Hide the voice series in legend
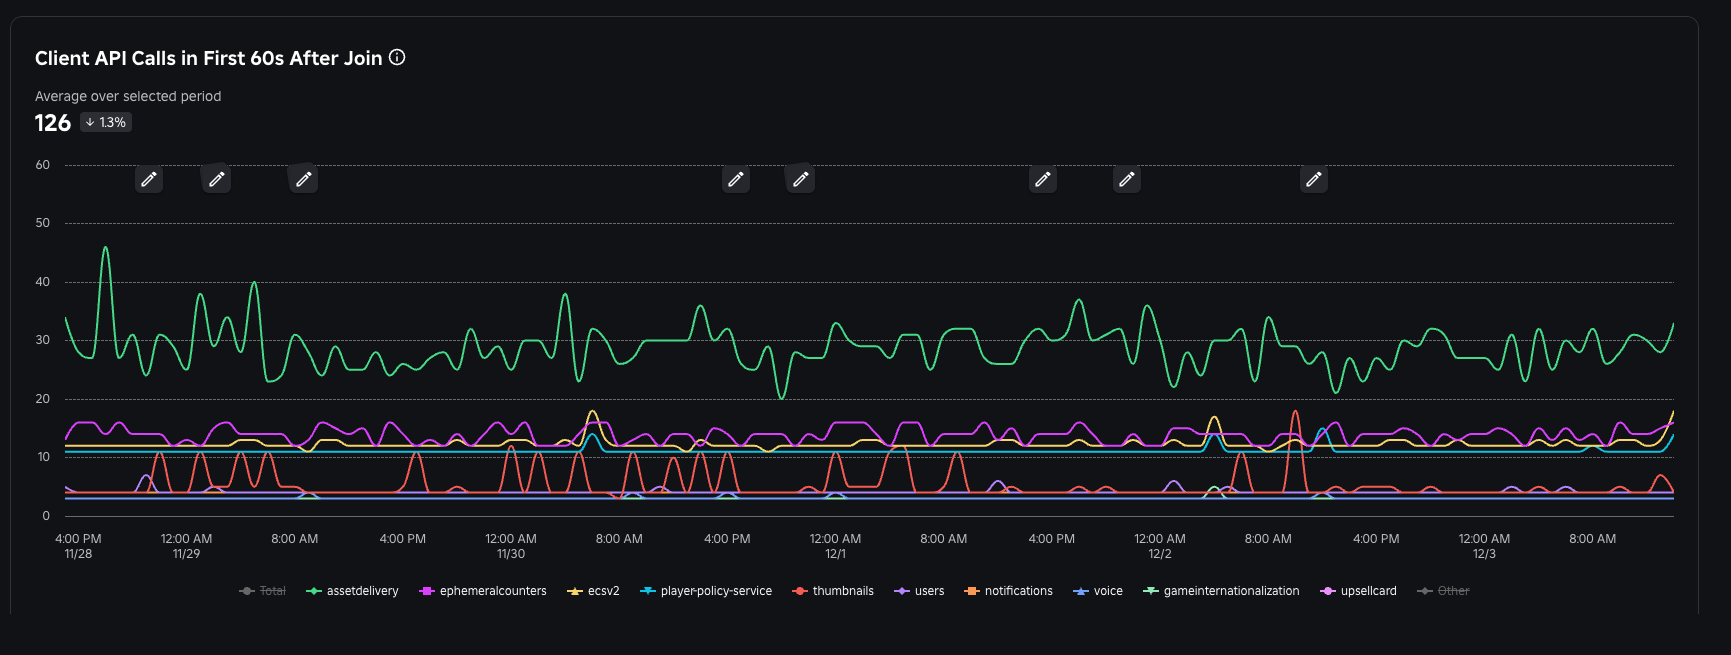 pos(1098,591)
